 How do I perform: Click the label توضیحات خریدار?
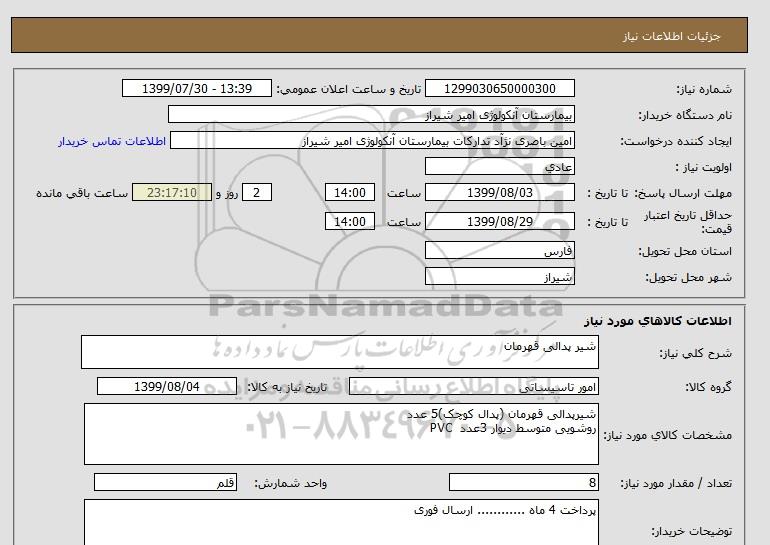click(x=691, y=531)
